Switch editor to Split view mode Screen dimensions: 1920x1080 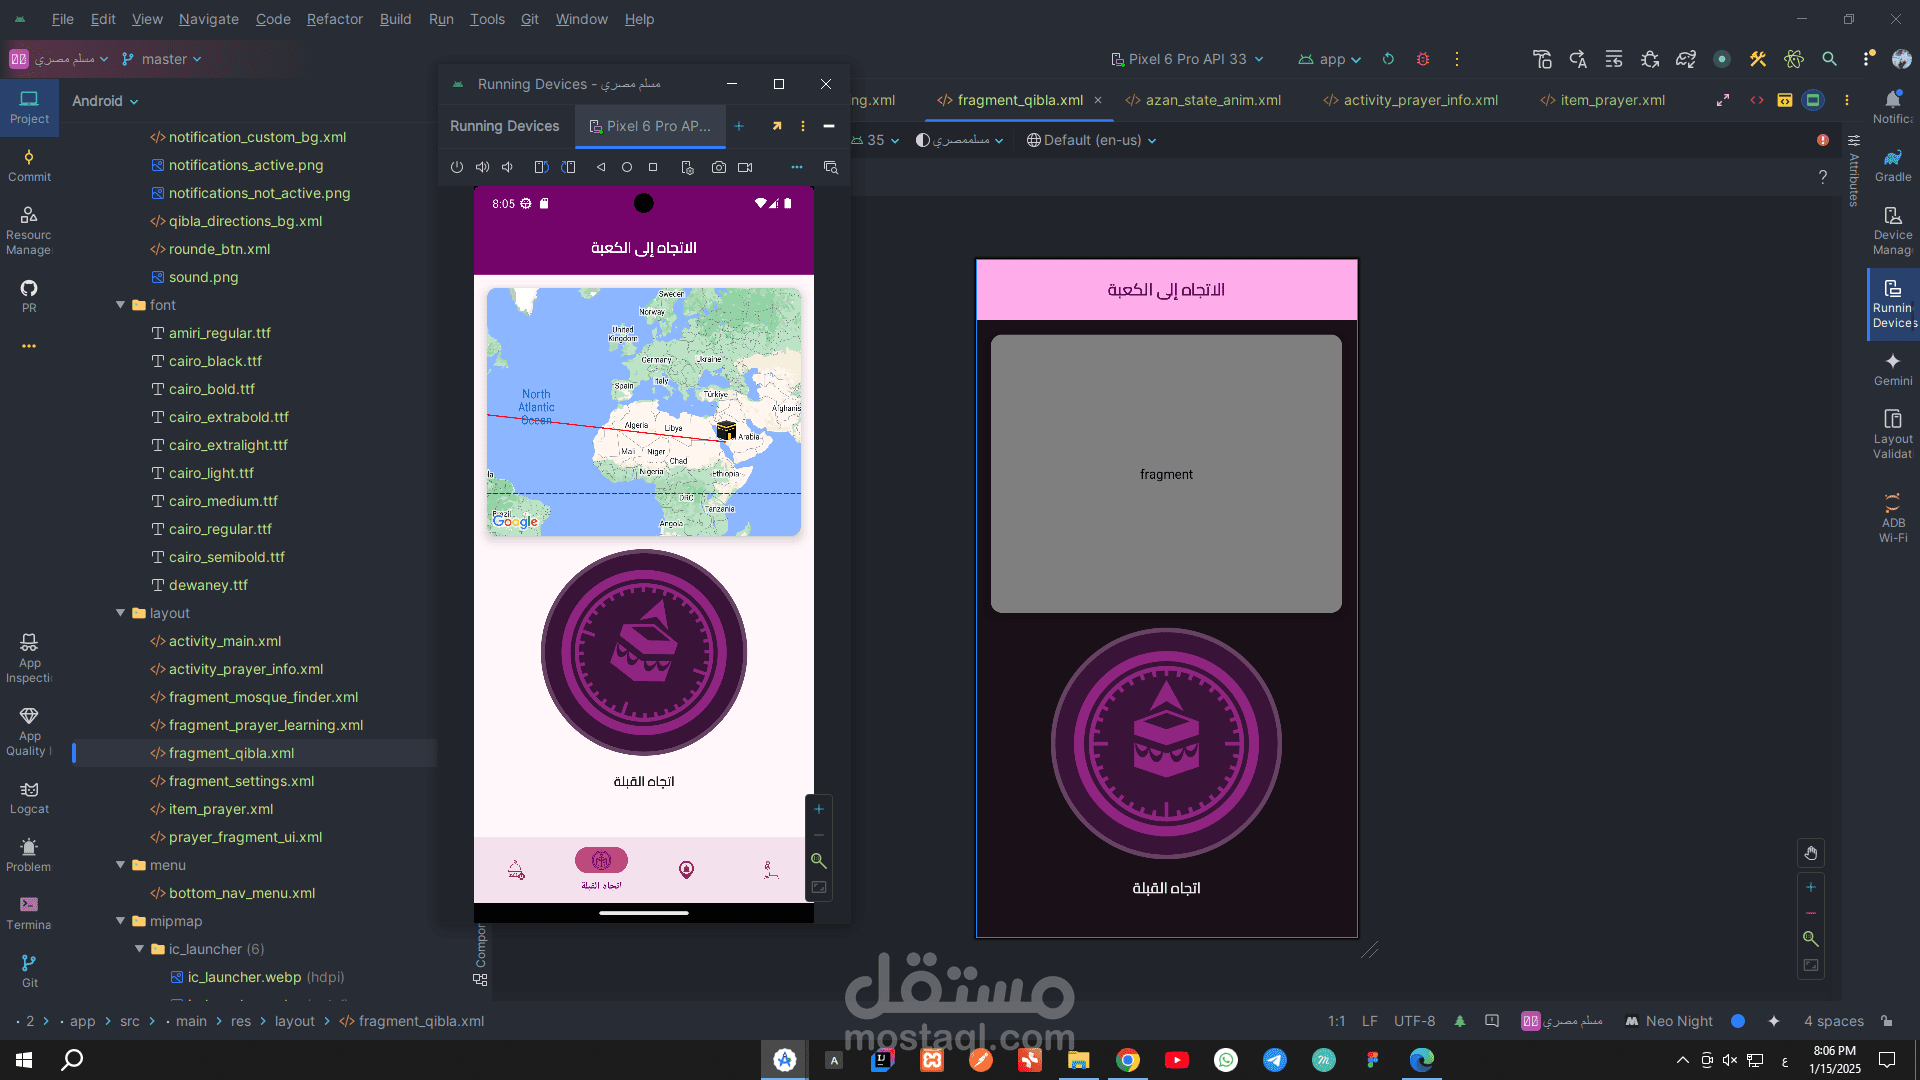point(1785,100)
